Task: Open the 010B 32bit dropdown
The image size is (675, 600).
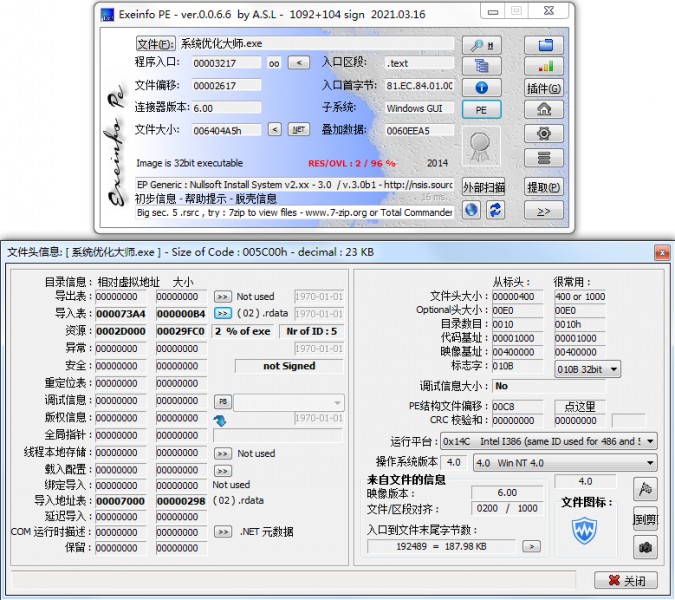Action: [588, 369]
